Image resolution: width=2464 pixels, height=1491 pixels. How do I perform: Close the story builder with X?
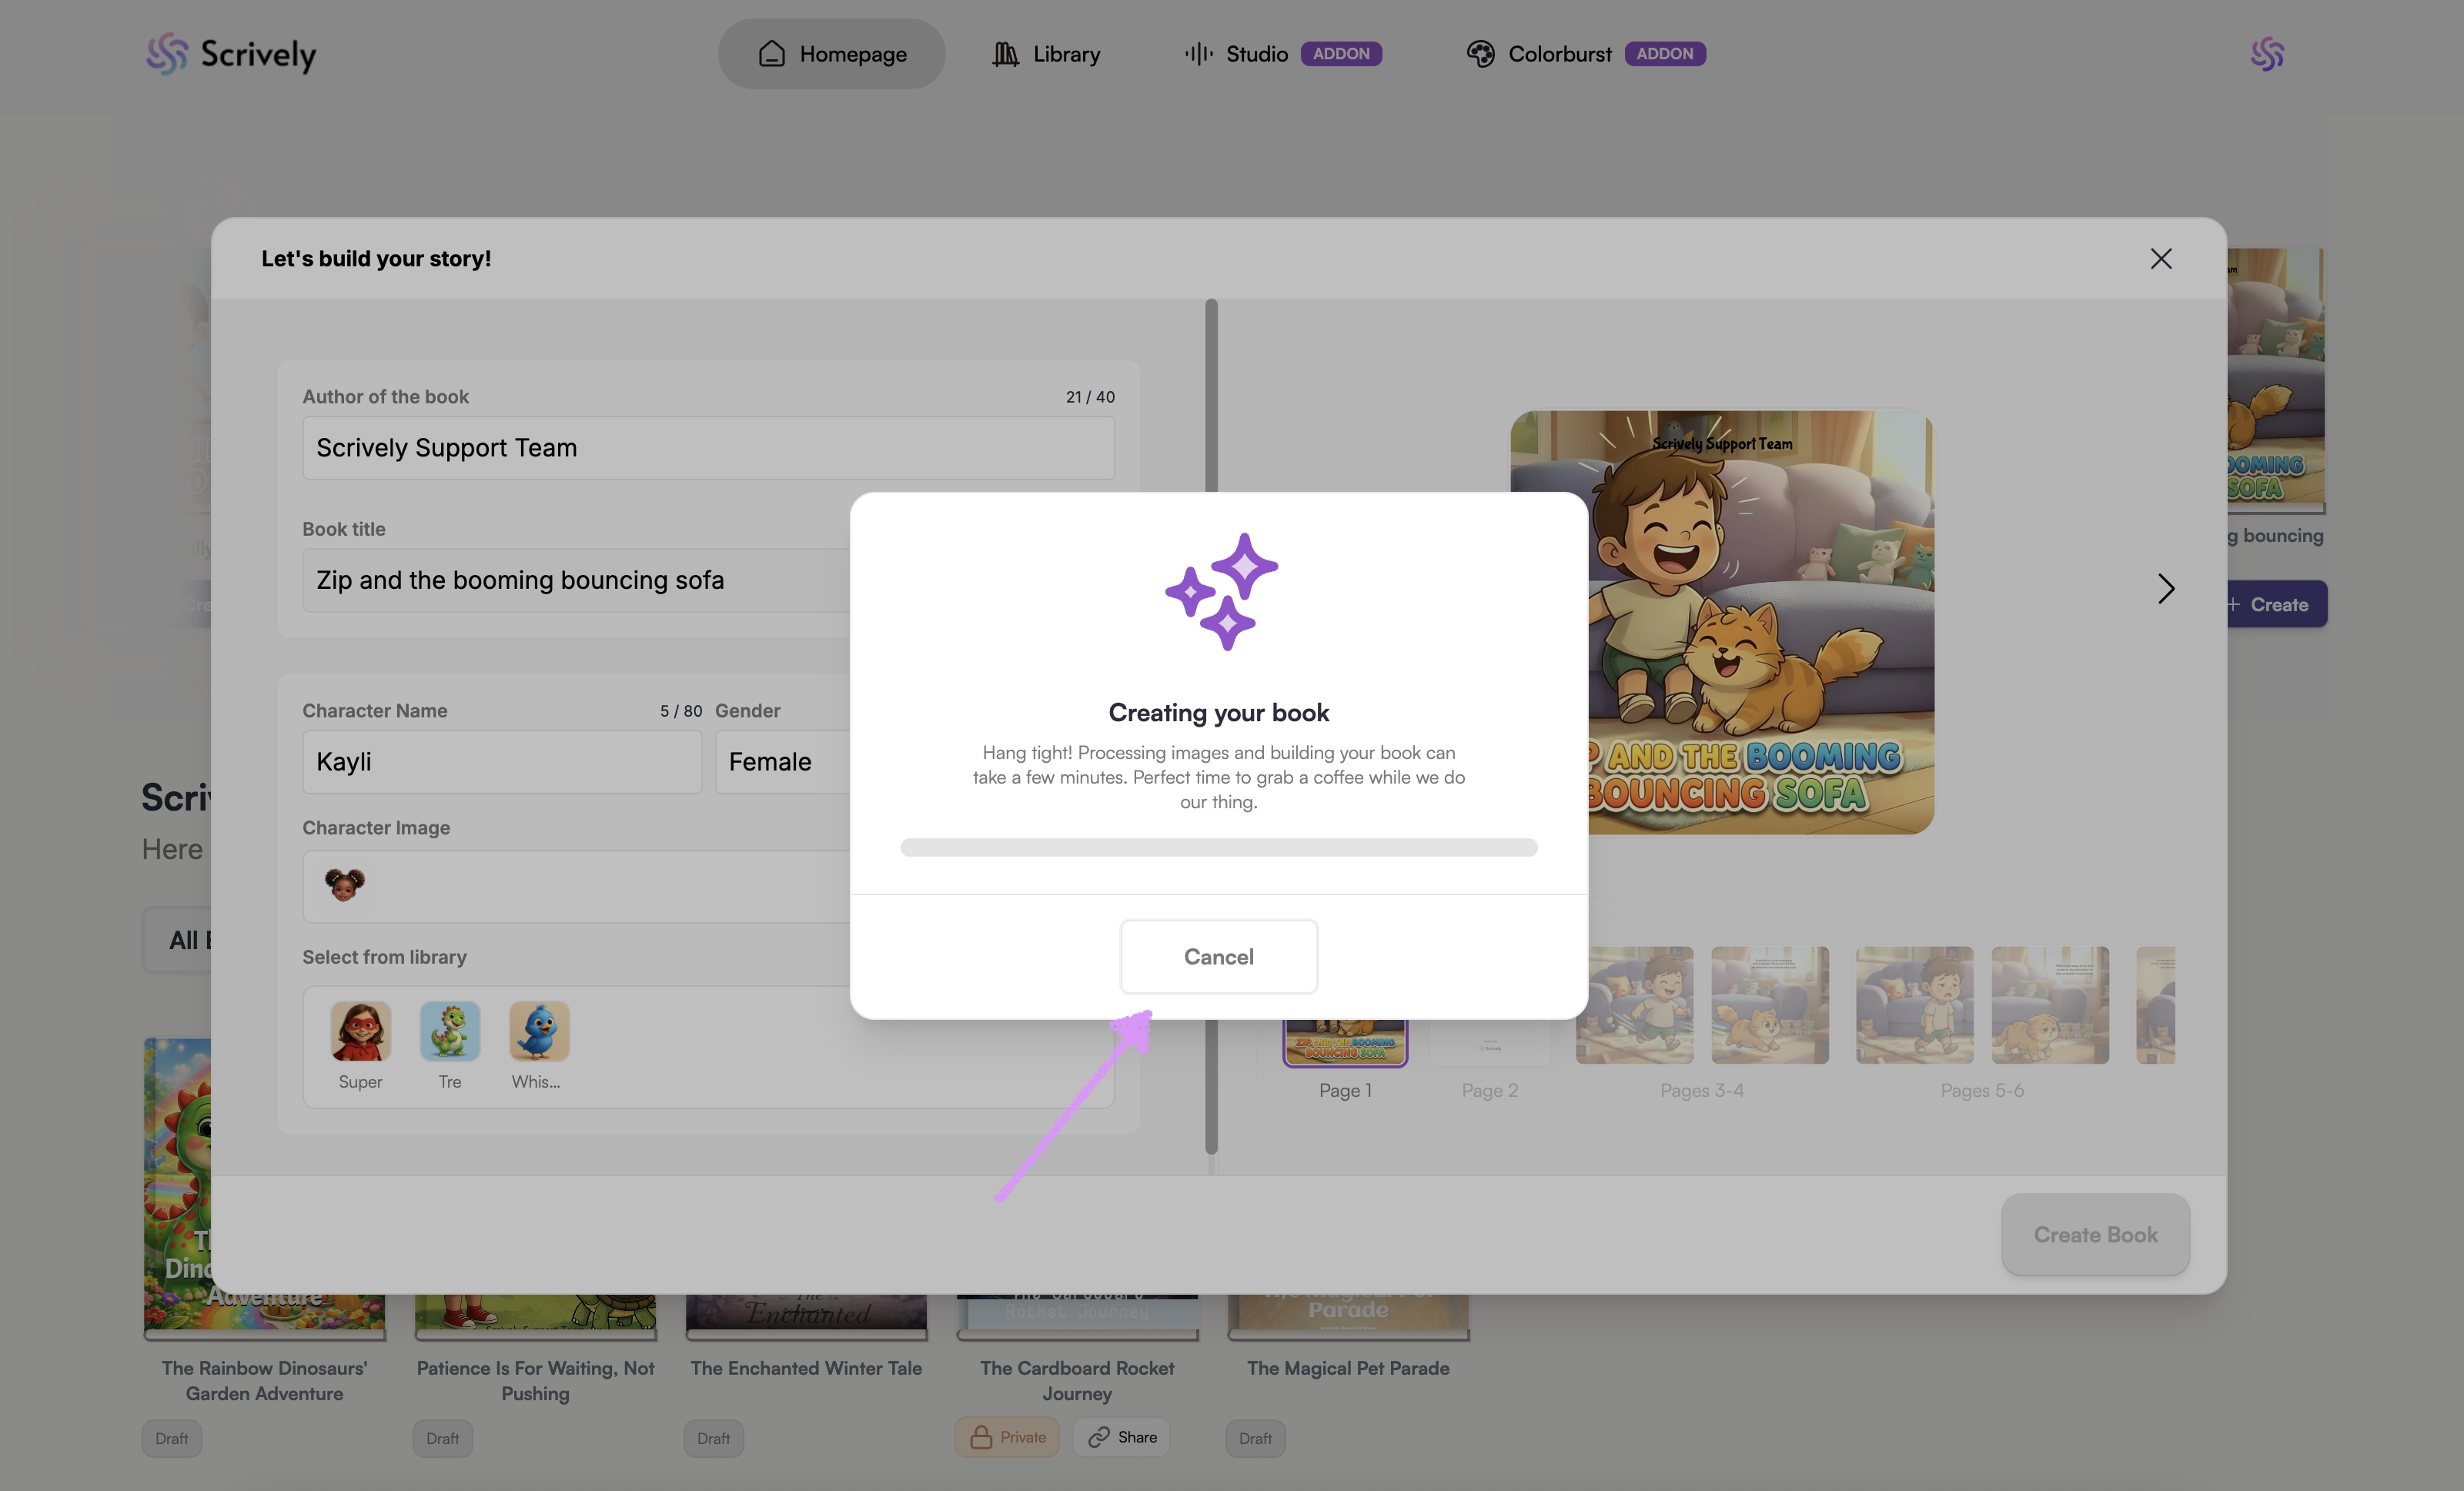tap(2160, 259)
